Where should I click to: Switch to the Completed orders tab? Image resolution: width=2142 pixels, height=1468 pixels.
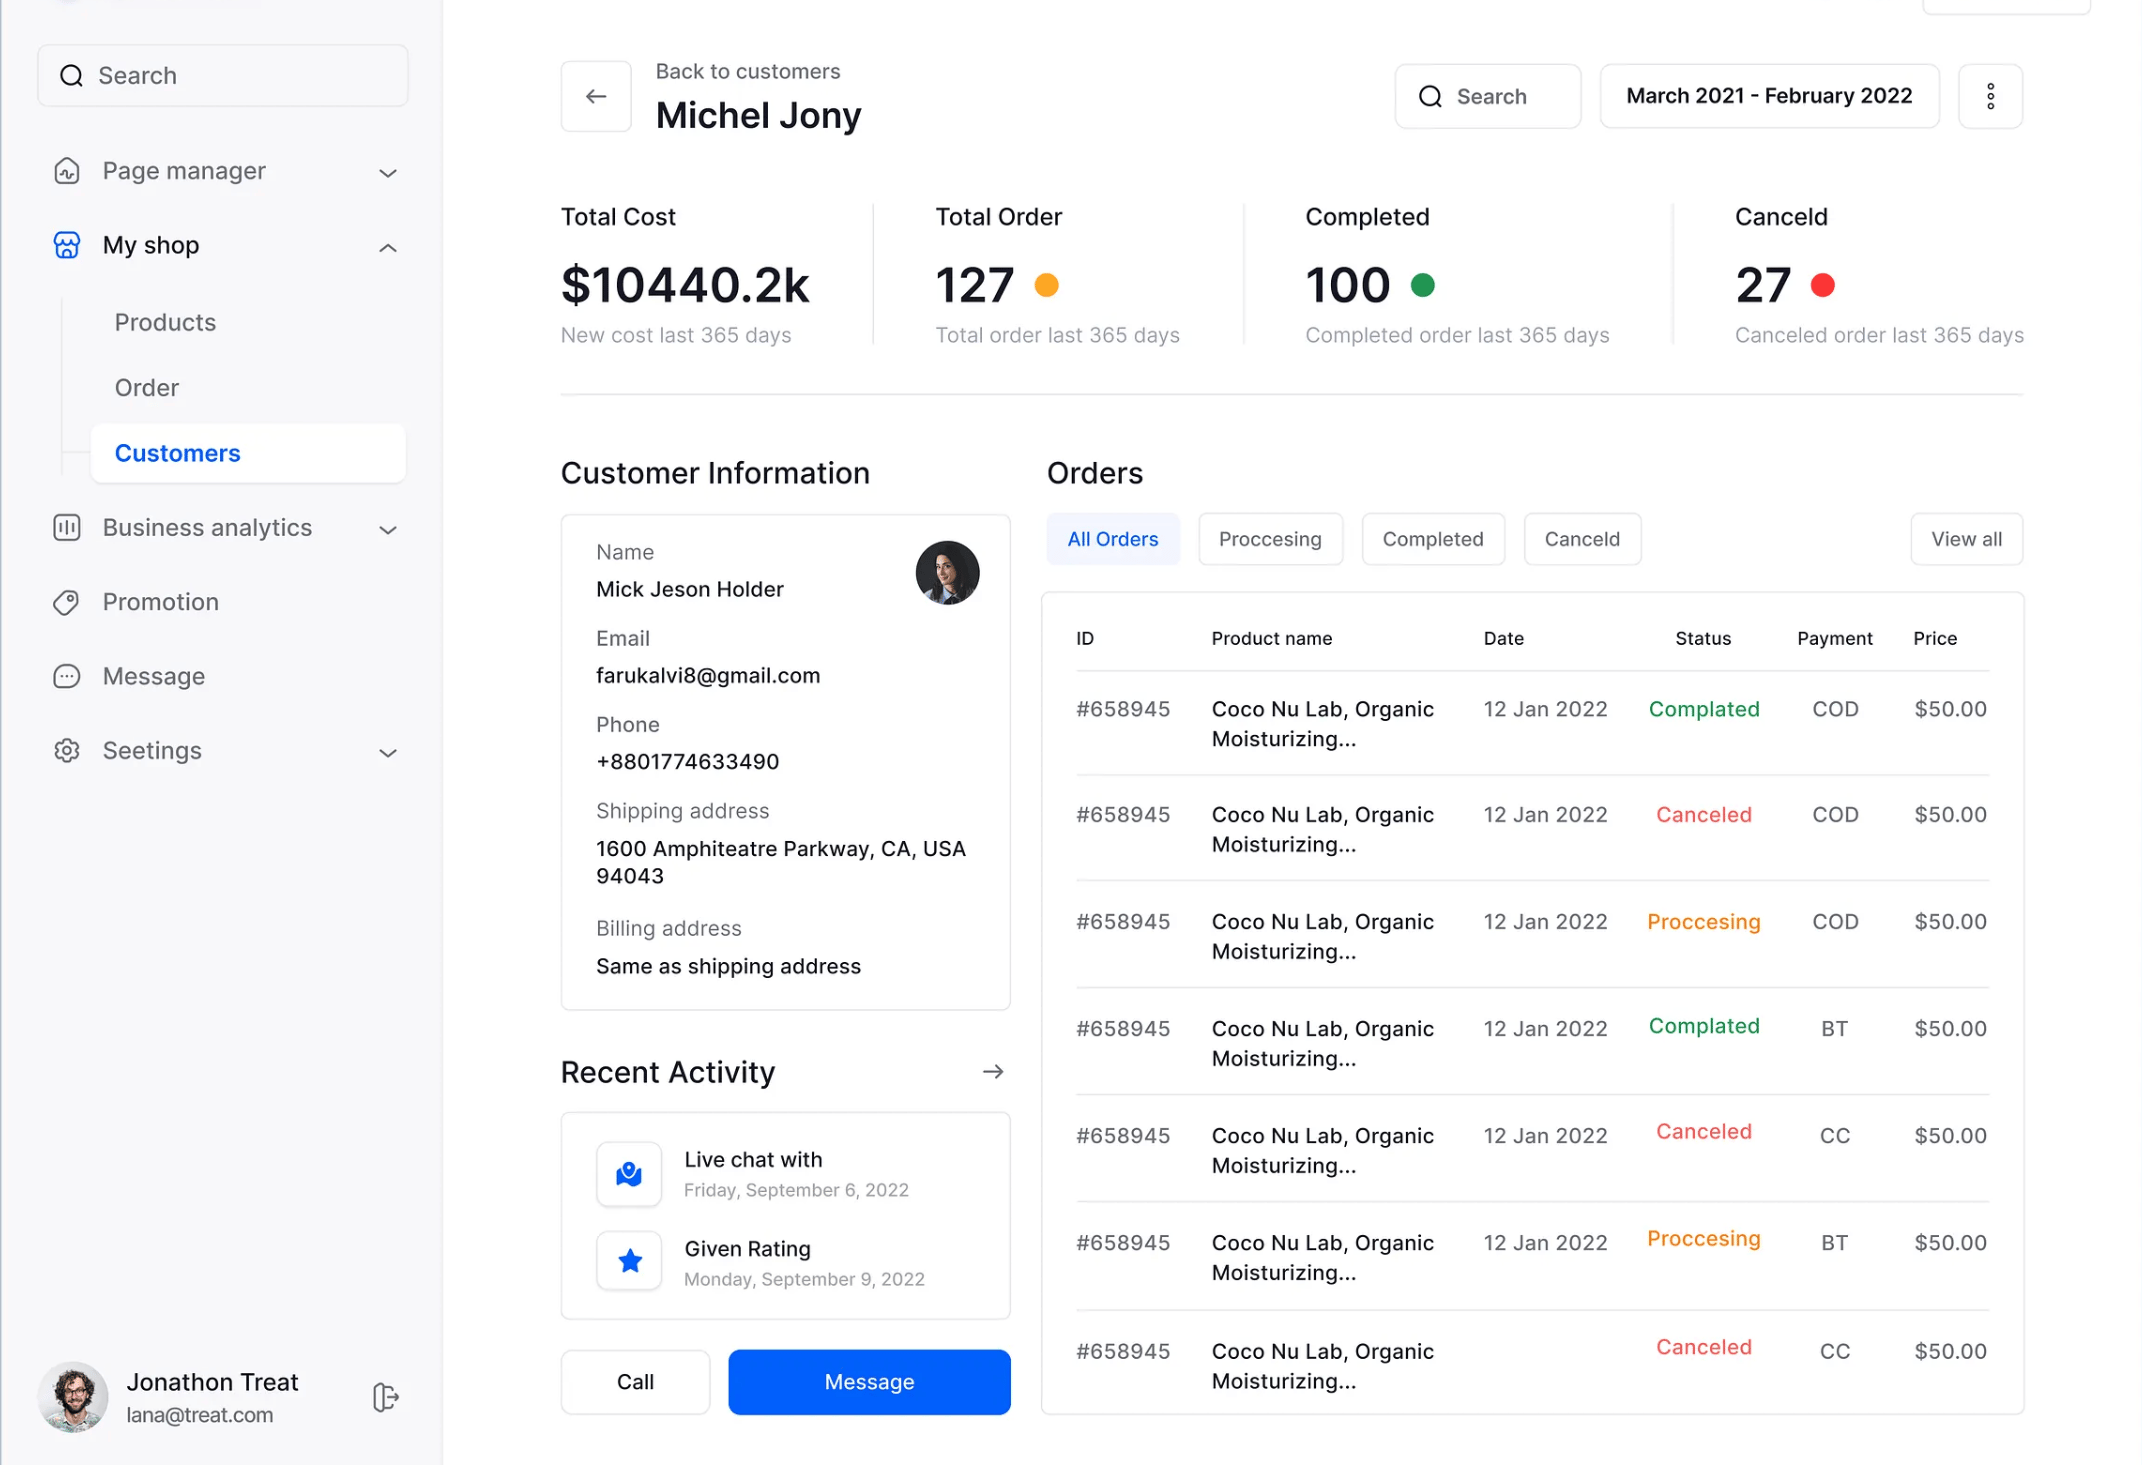(1432, 539)
